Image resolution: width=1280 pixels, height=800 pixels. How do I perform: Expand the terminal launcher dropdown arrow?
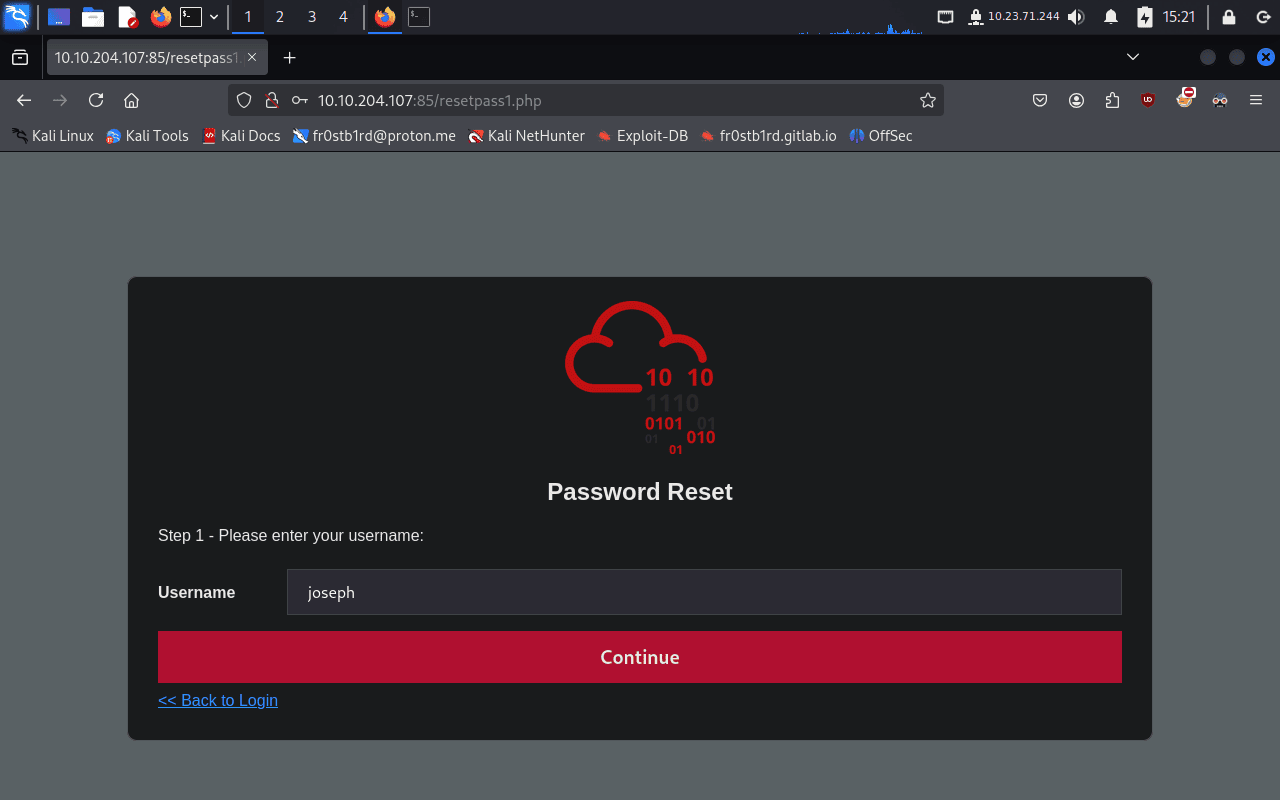pyautogui.click(x=214, y=17)
